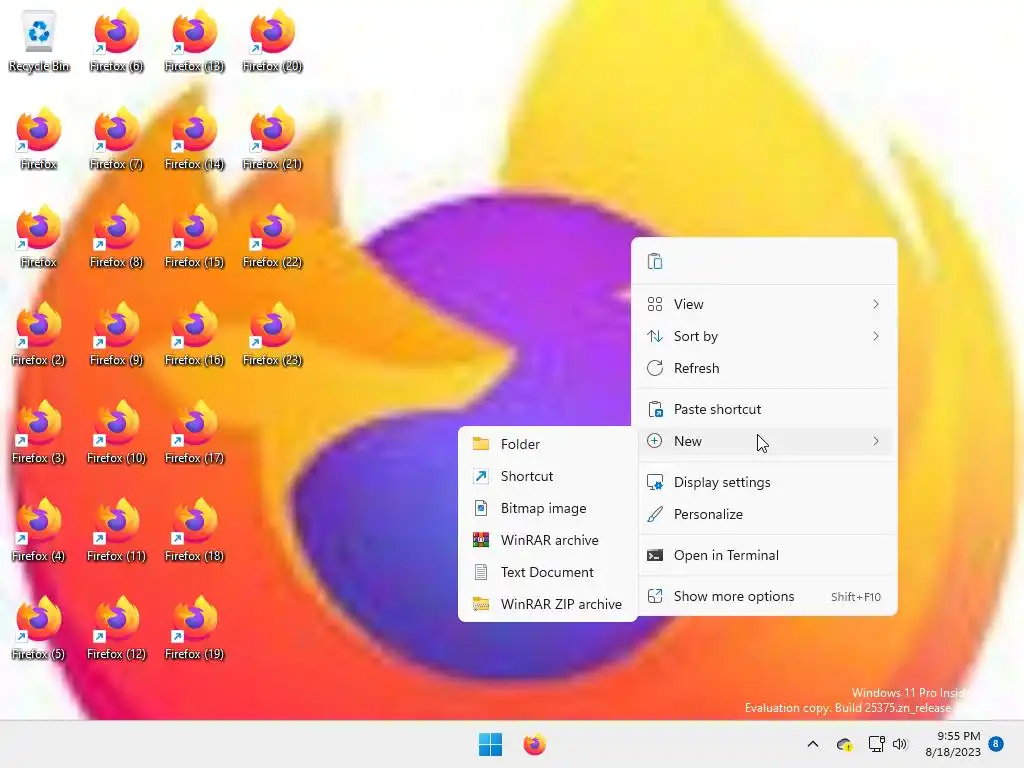Viewport: 1024px width, 768px height.
Task: Open the Windows Start menu
Action: click(x=490, y=744)
